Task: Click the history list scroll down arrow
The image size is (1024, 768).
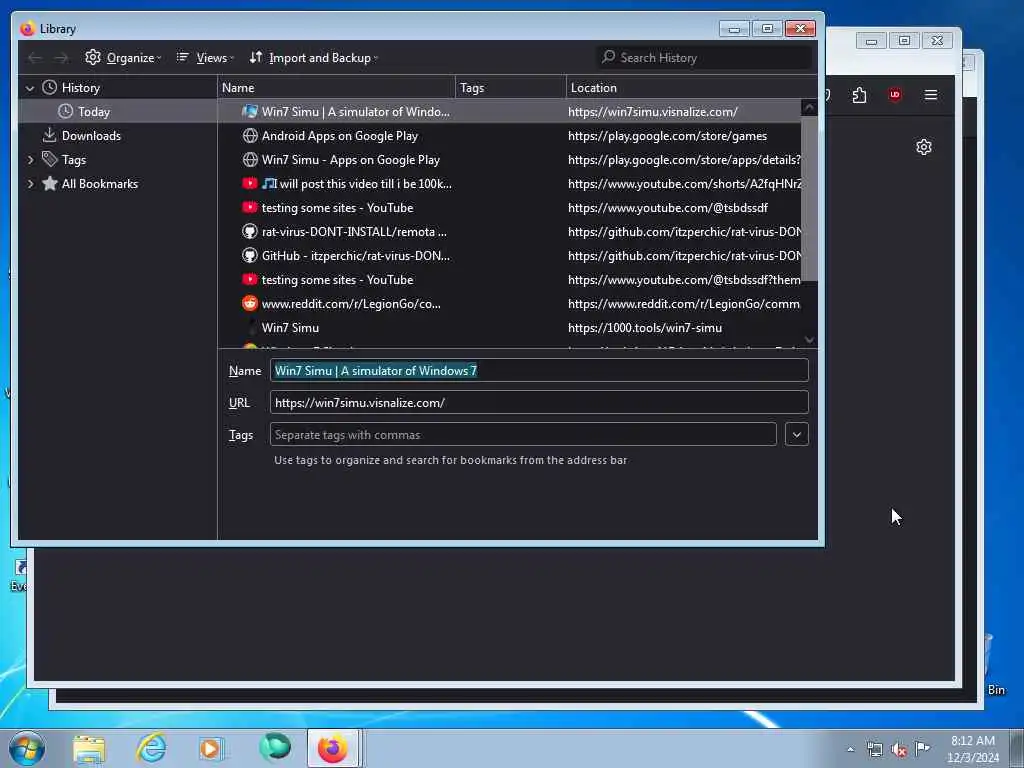Action: (x=809, y=340)
